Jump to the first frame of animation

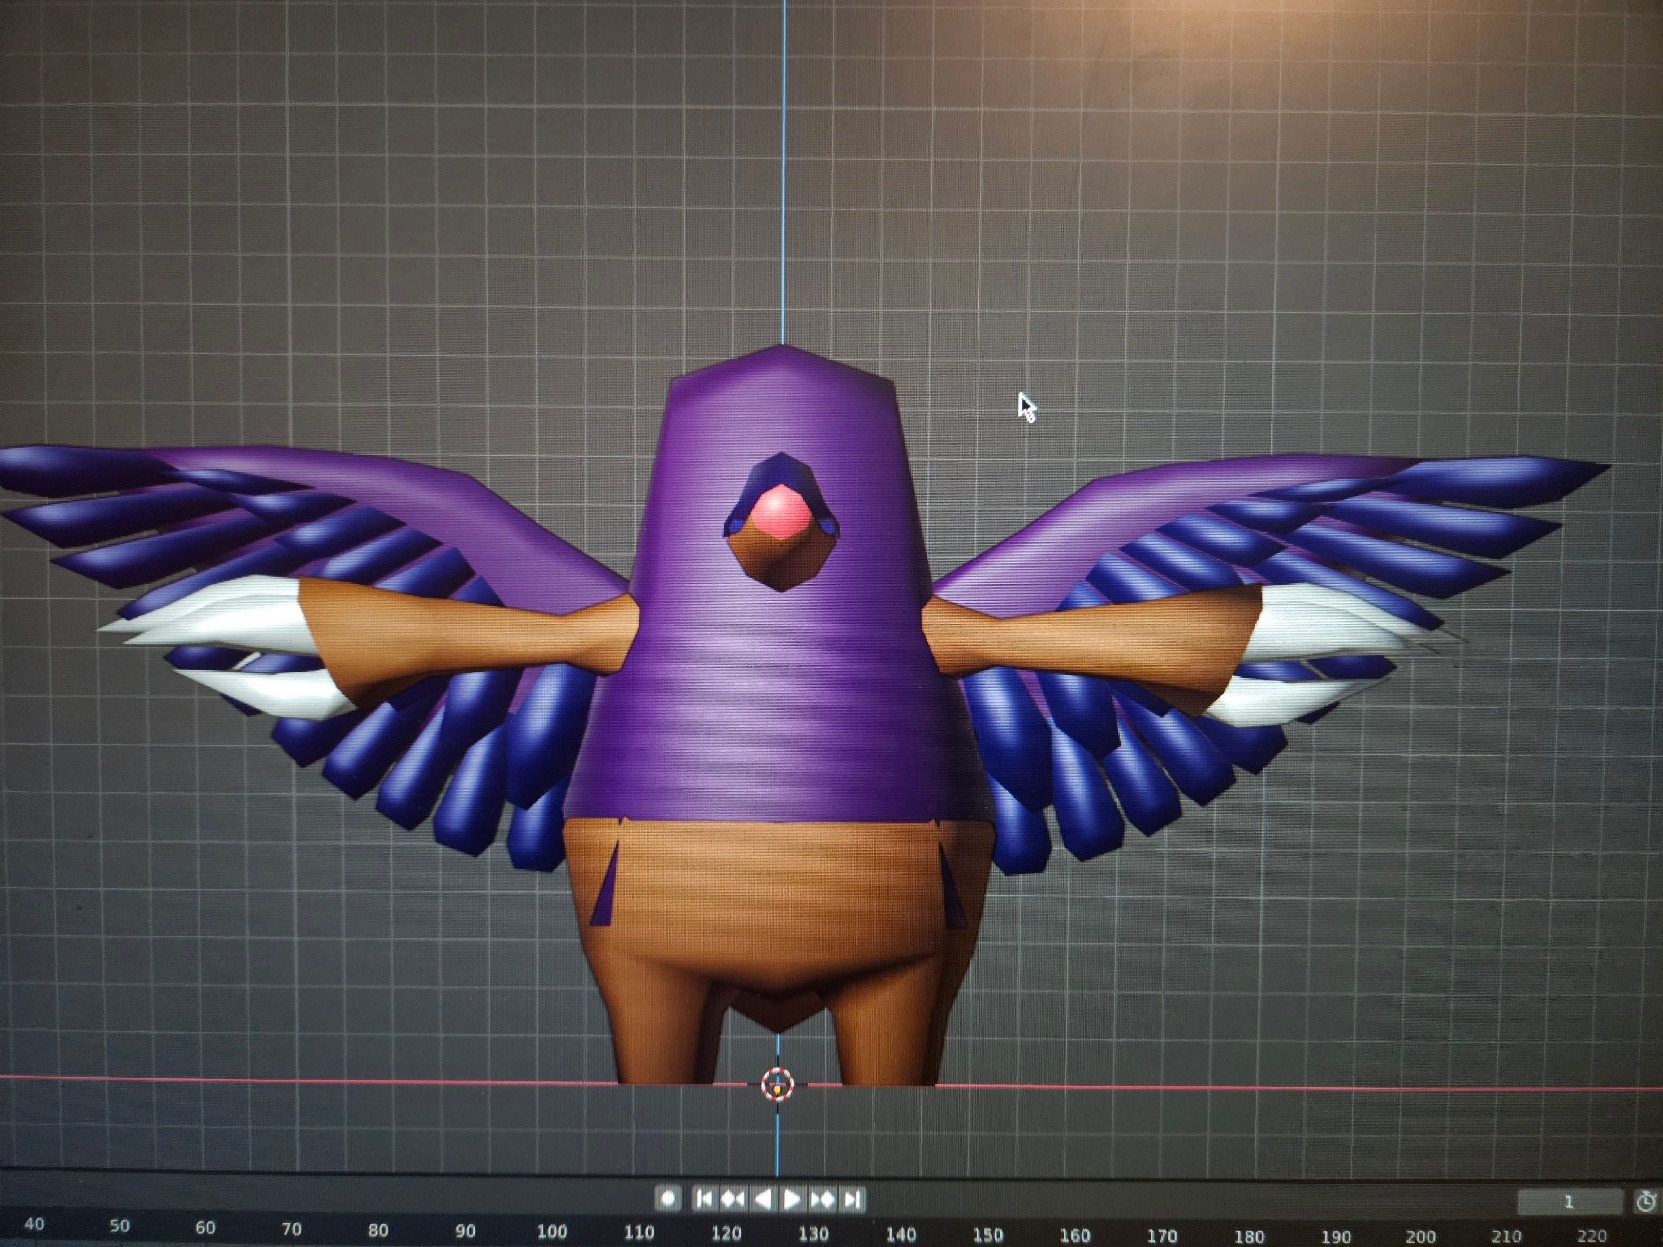point(704,1198)
